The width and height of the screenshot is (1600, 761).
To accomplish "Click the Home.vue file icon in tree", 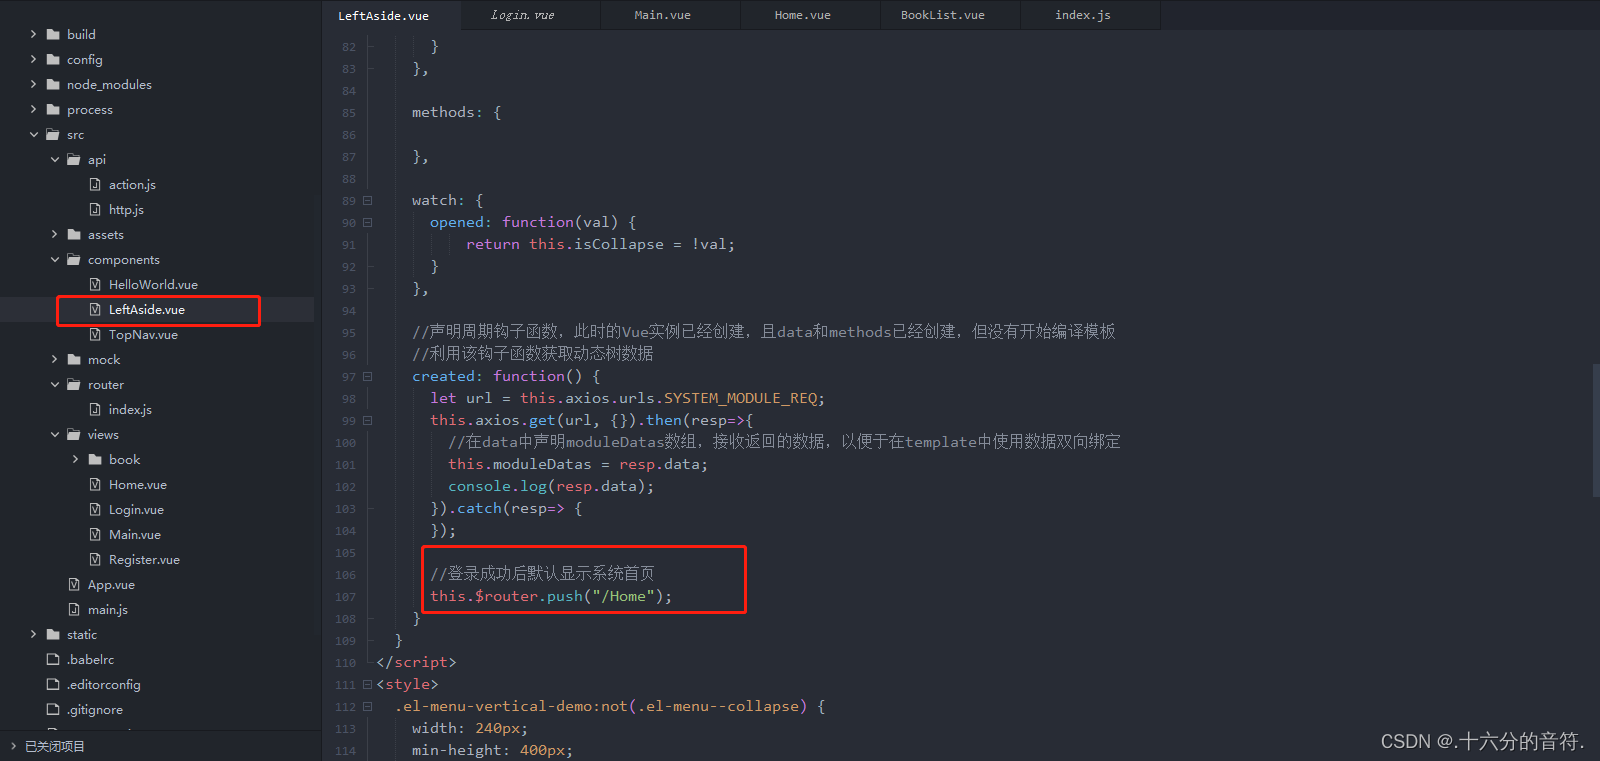I will (95, 484).
